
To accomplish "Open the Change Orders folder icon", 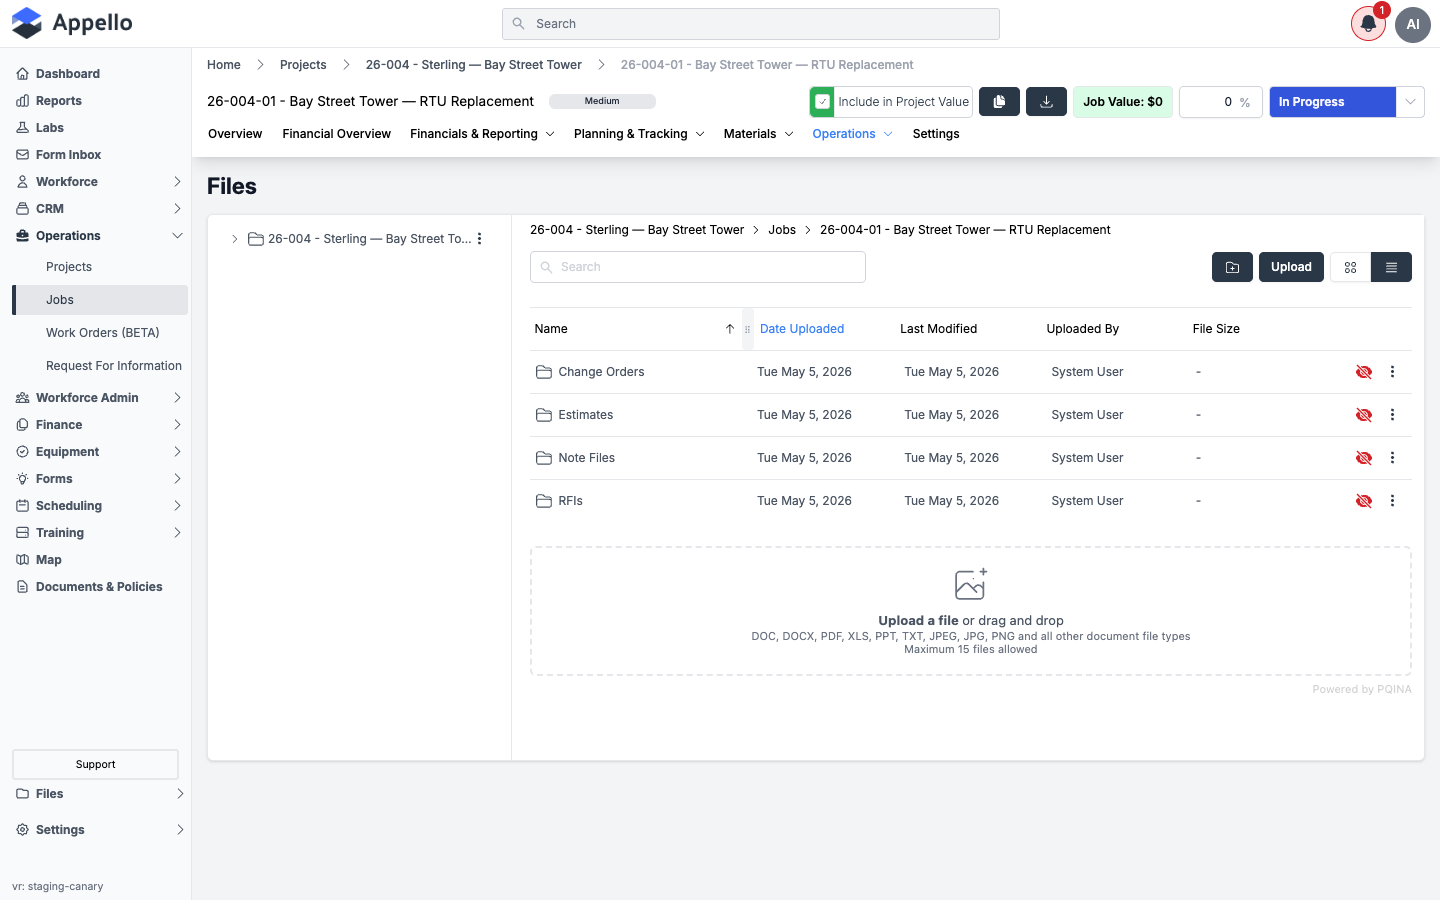I will 544,372.
